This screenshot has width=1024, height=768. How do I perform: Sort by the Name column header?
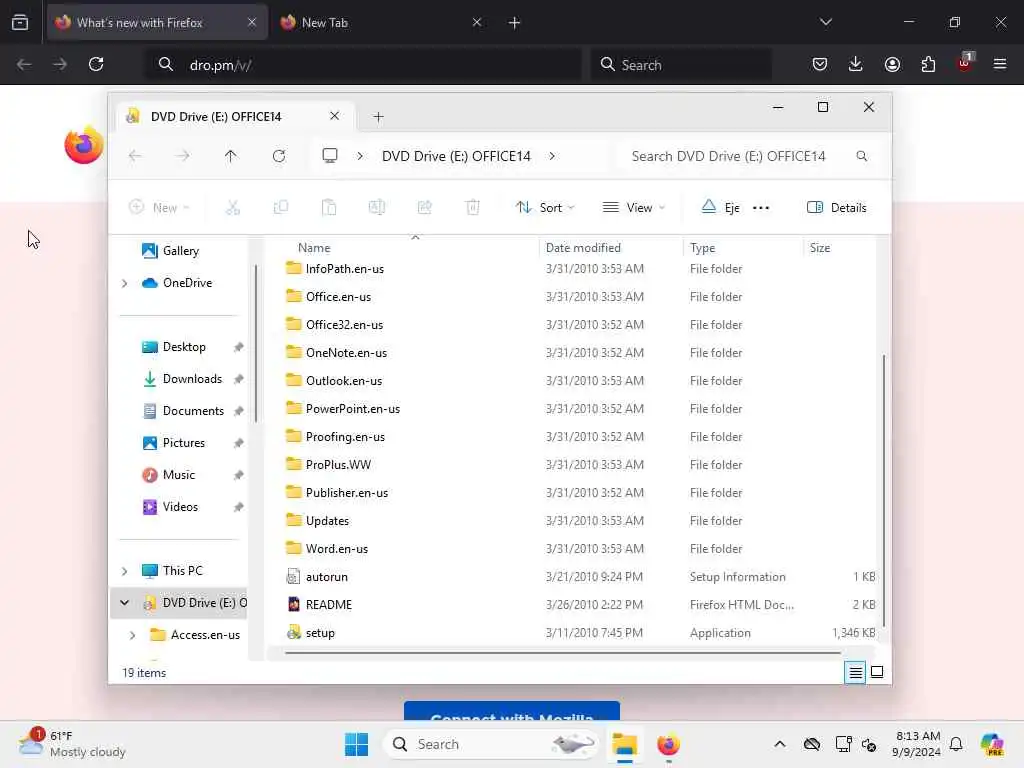[314, 248]
